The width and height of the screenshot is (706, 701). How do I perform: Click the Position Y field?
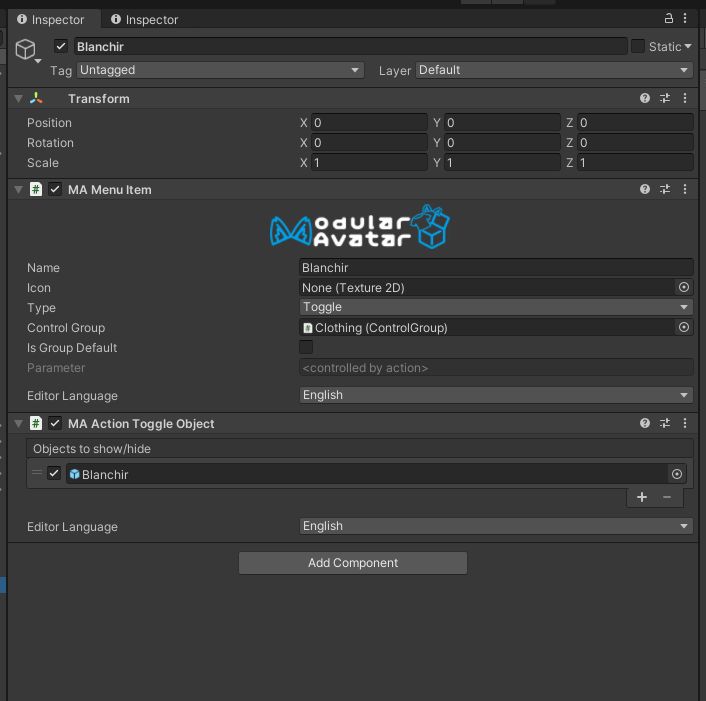tap(502, 122)
